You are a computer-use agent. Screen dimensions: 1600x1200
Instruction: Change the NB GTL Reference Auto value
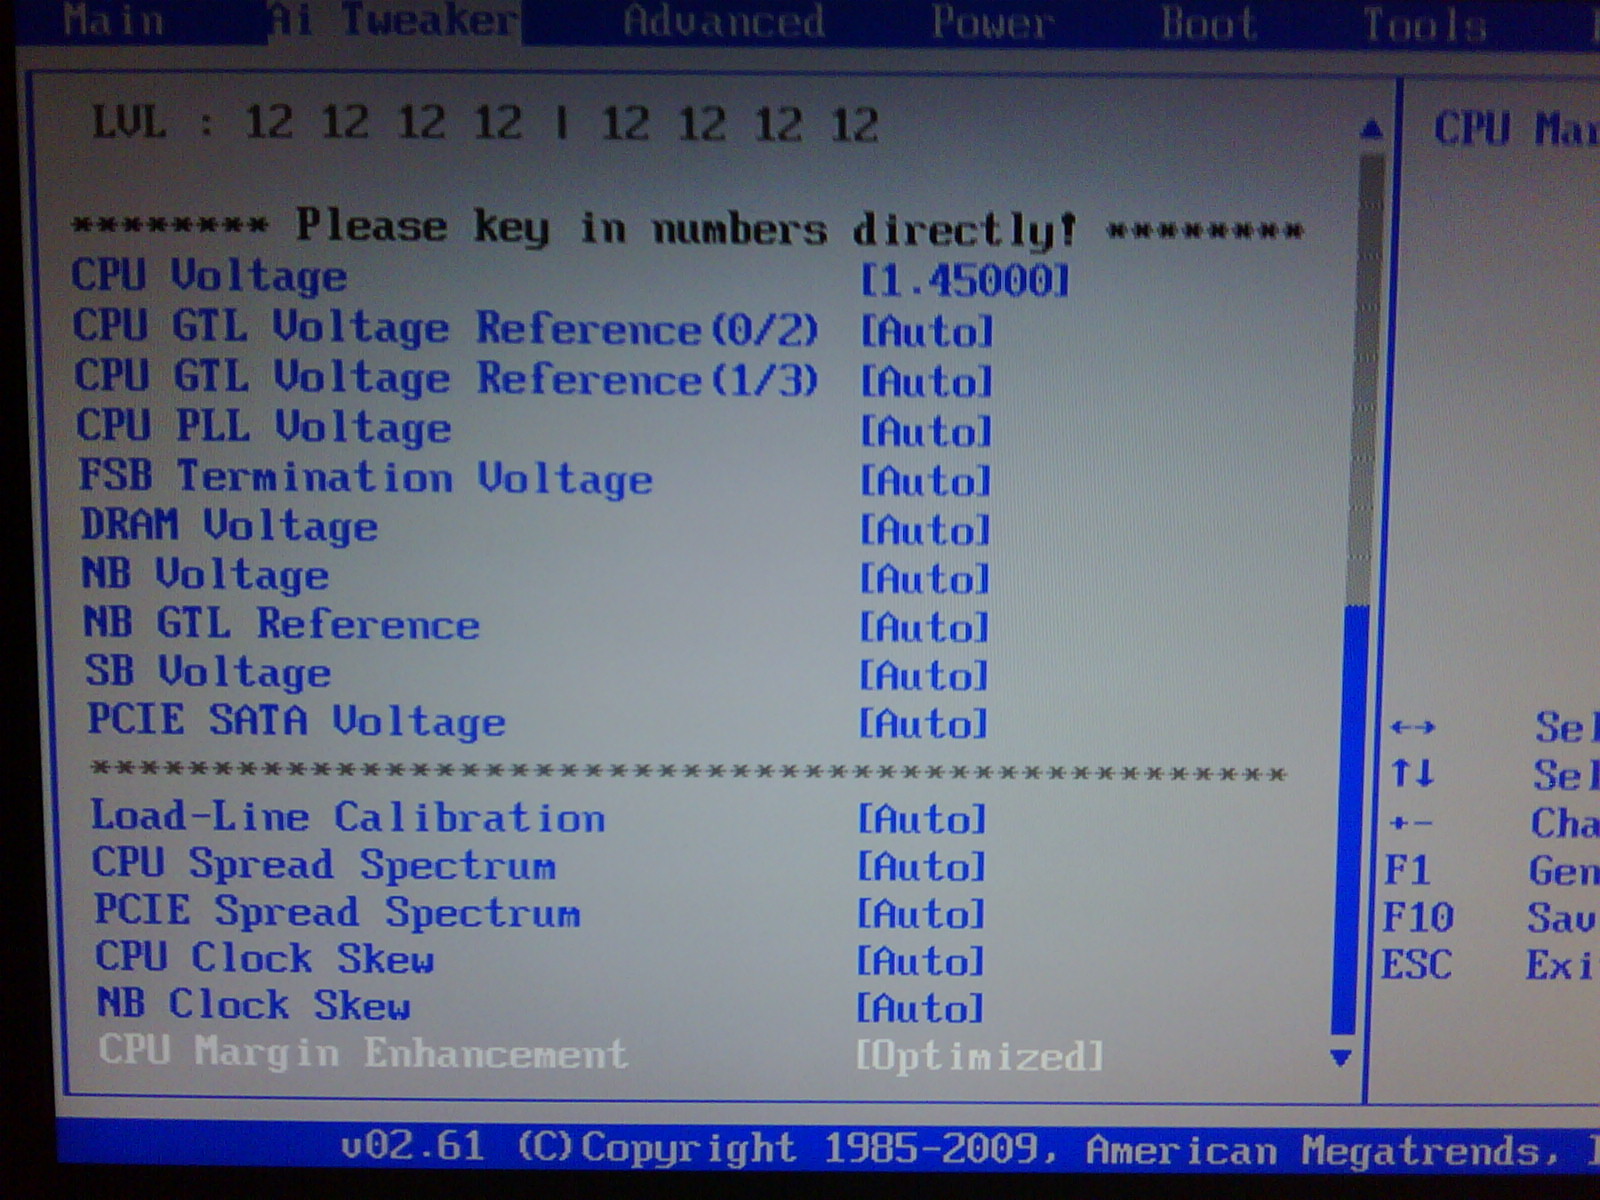[924, 627]
